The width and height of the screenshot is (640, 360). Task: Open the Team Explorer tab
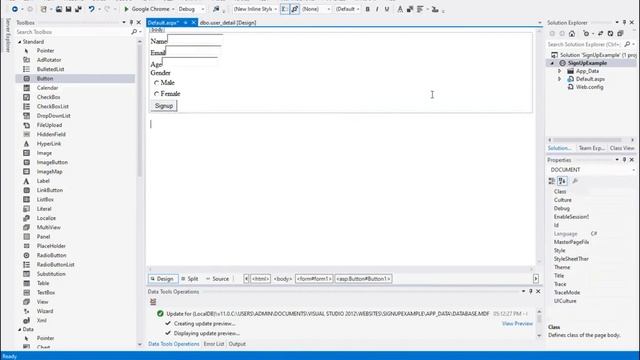[591, 148]
